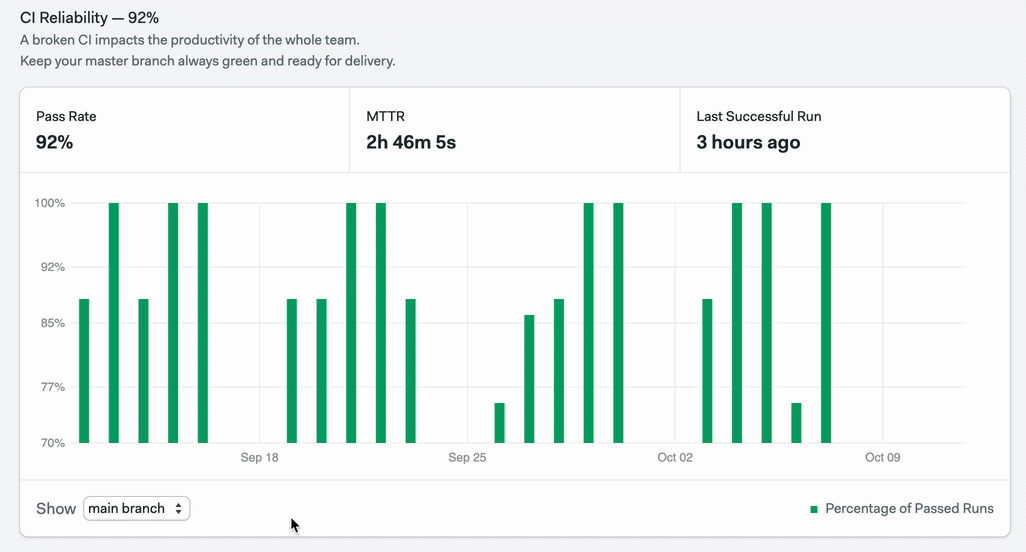Click the Oct 02 axis date label
This screenshot has width=1026, height=552.
pyautogui.click(x=675, y=457)
